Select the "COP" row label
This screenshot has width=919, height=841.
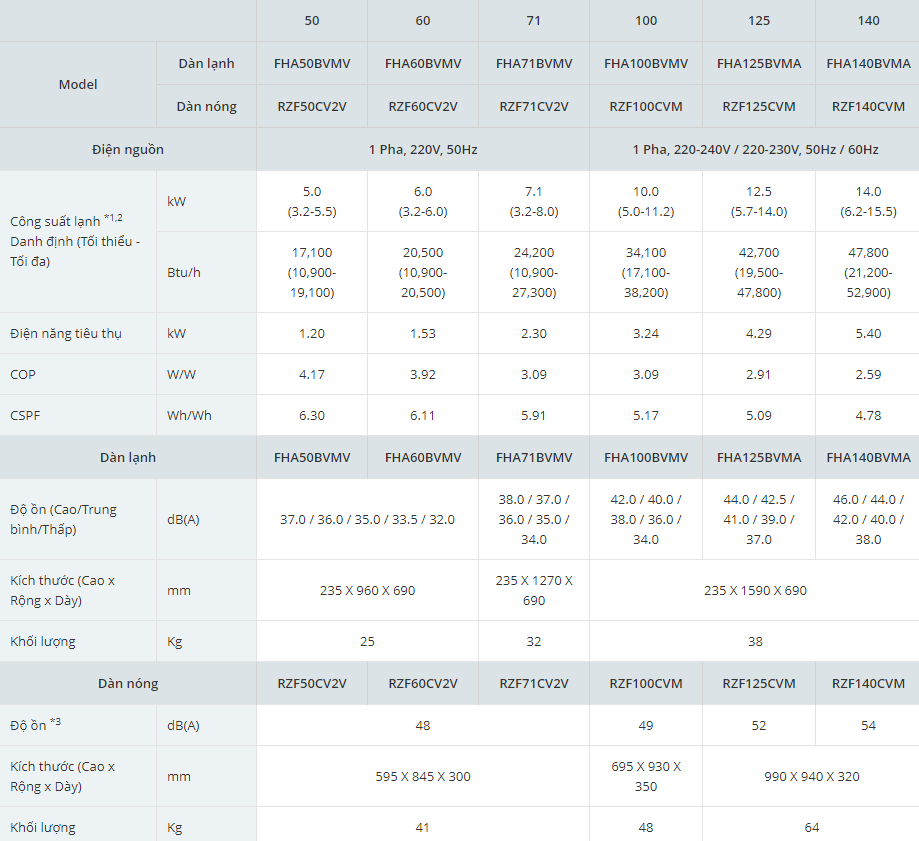[x=23, y=374]
